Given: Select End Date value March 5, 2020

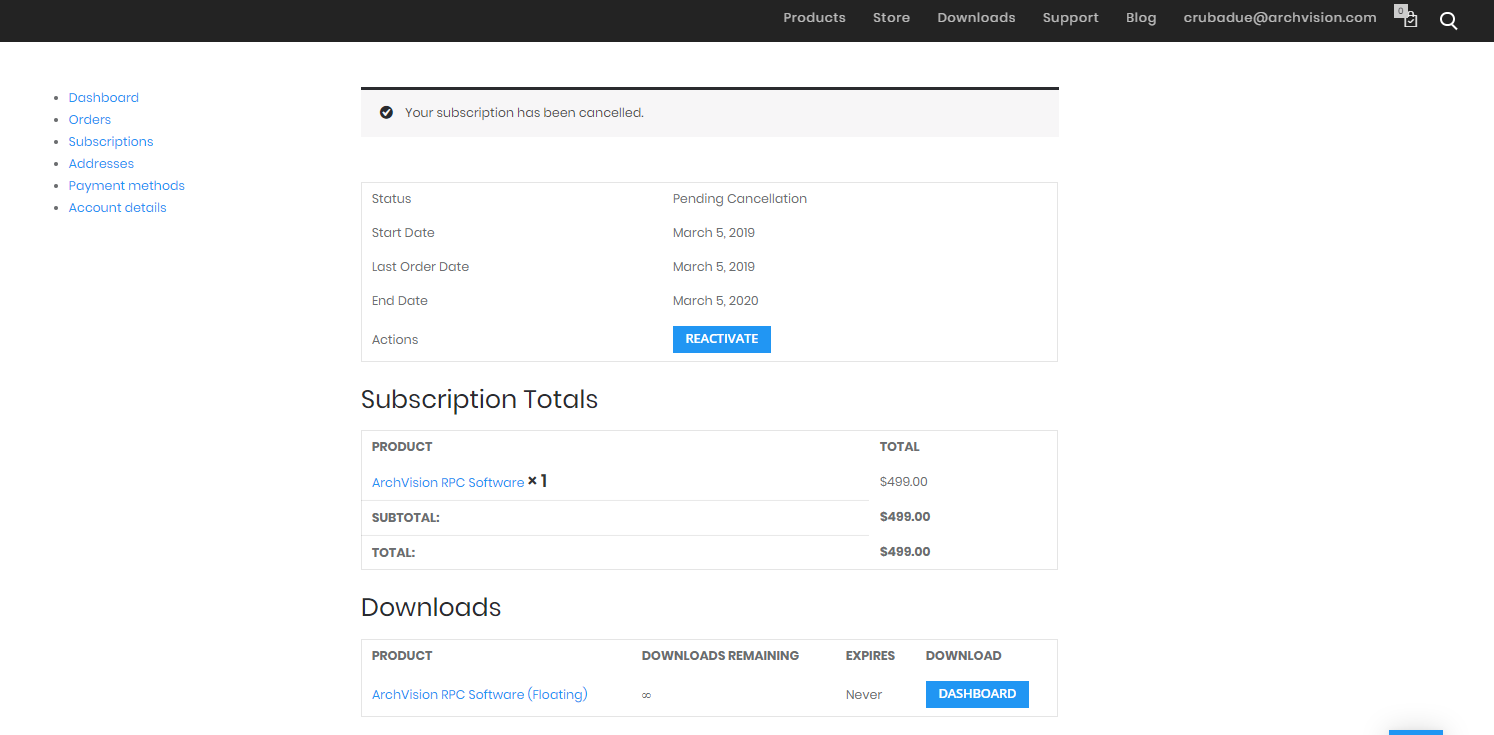Looking at the screenshot, I should click(716, 301).
